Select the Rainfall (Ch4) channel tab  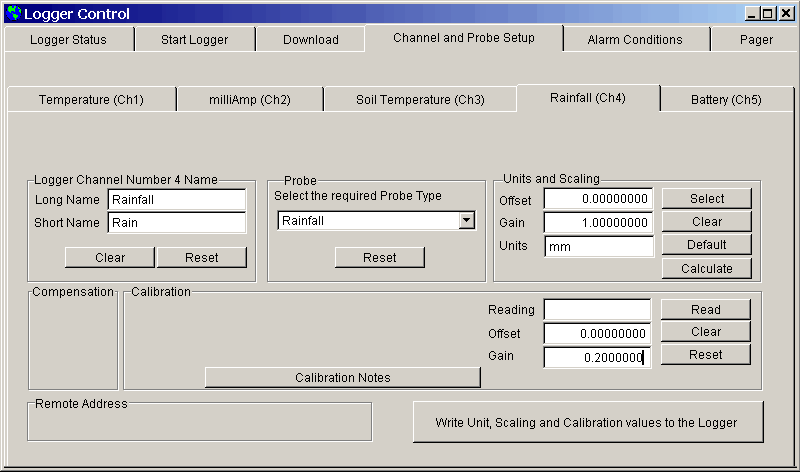point(588,98)
